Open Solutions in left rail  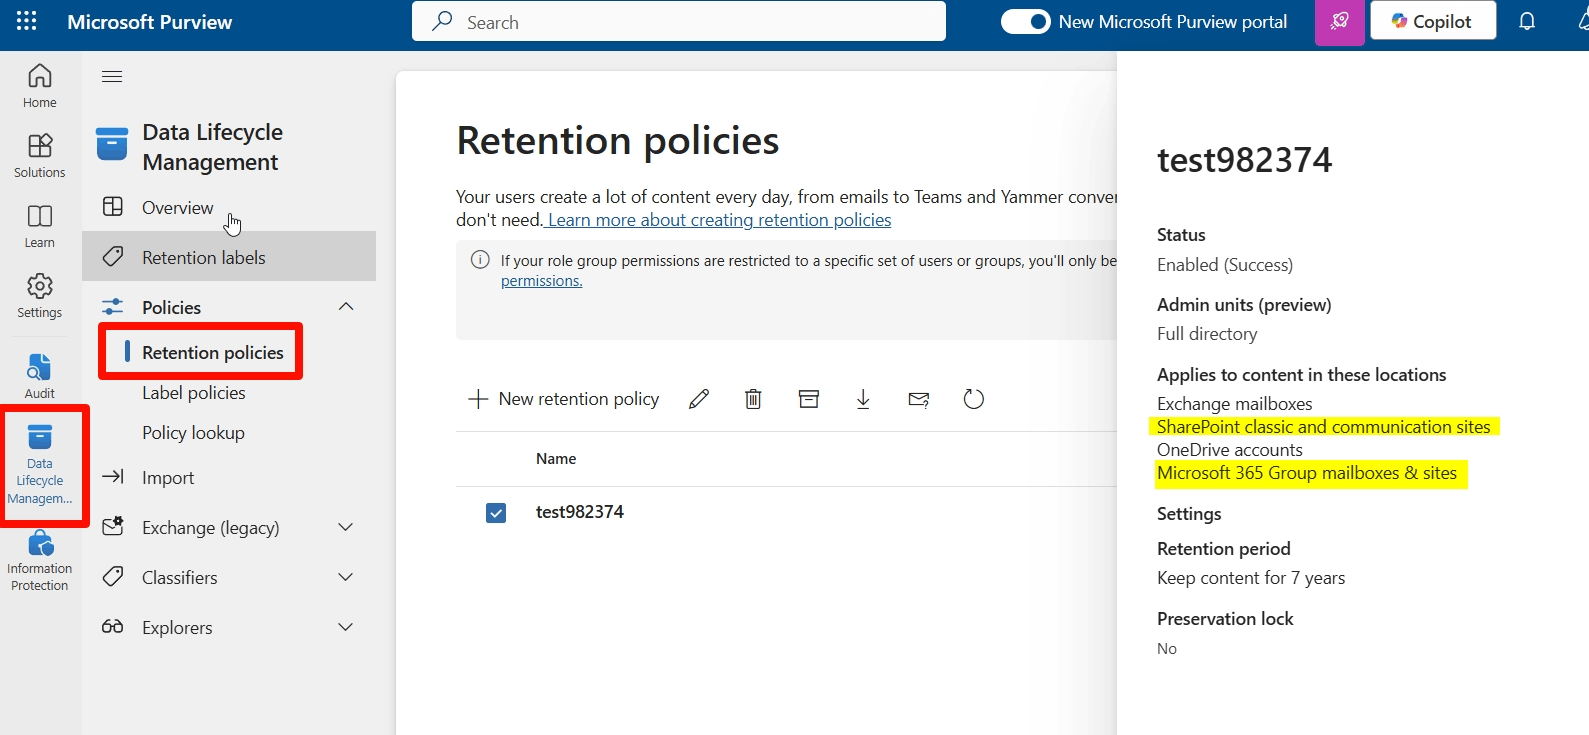coord(40,156)
